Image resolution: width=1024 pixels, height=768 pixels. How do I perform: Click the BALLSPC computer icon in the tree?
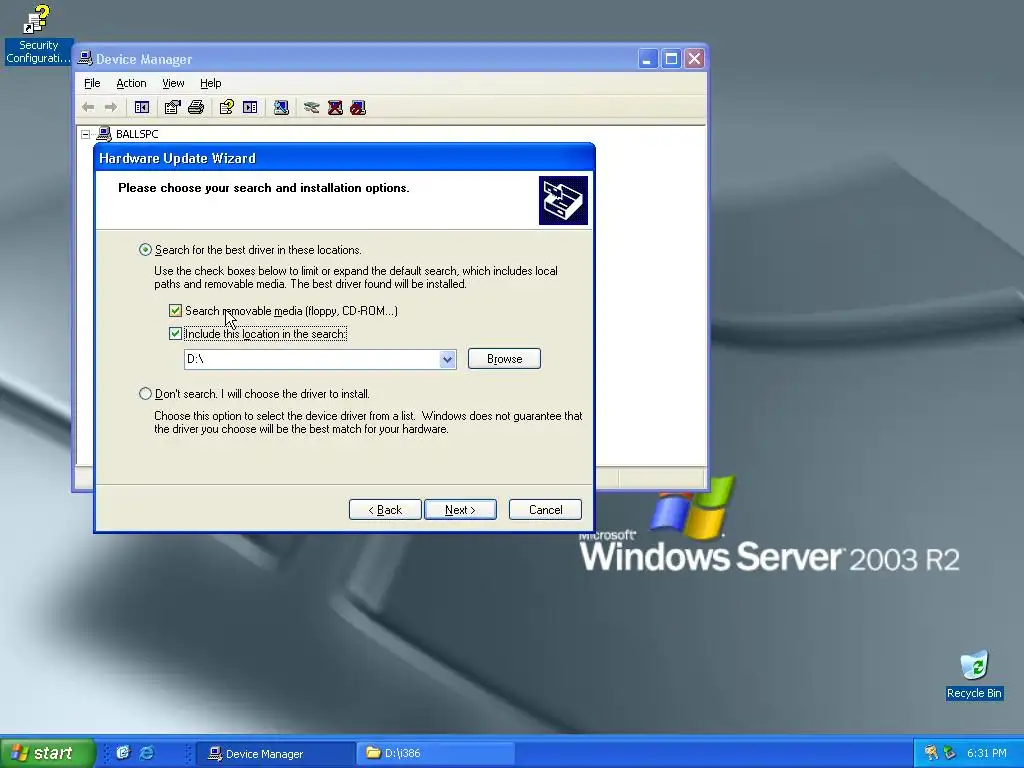[104, 134]
